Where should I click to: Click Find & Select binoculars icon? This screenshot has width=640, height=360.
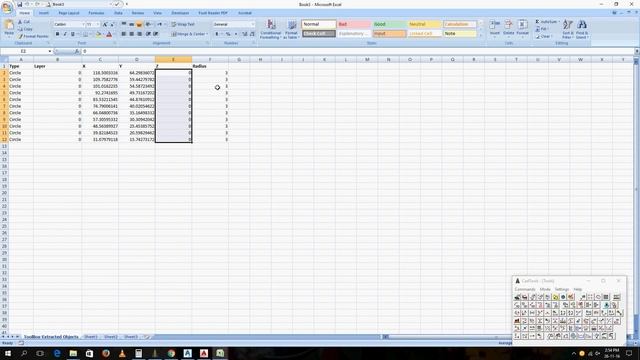click(x=582, y=25)
